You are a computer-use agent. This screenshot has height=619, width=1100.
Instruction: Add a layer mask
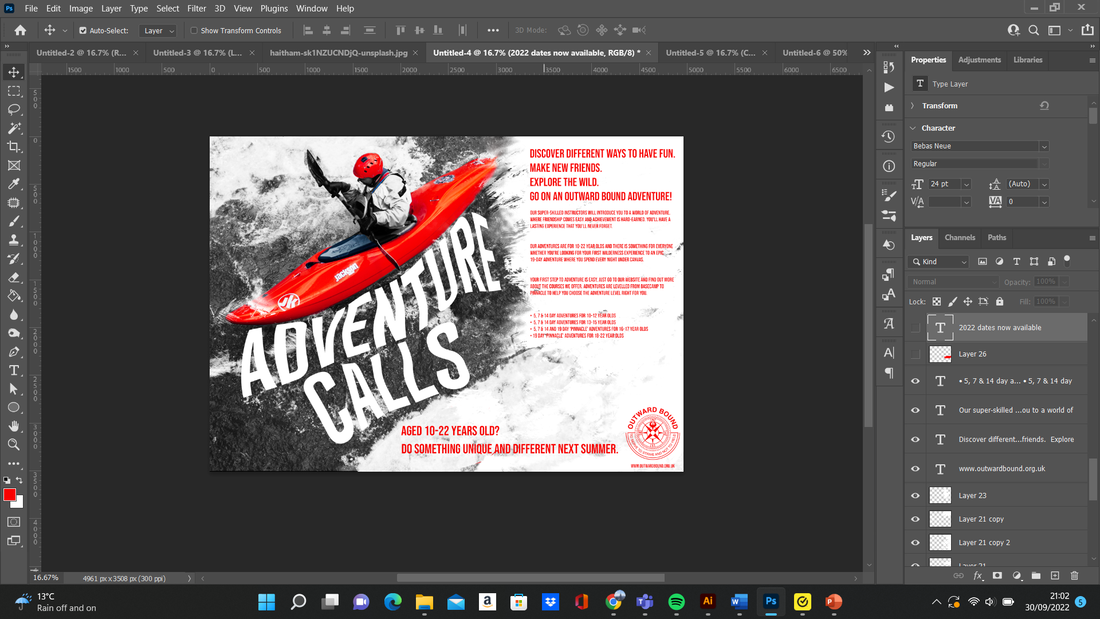[998, 575]
